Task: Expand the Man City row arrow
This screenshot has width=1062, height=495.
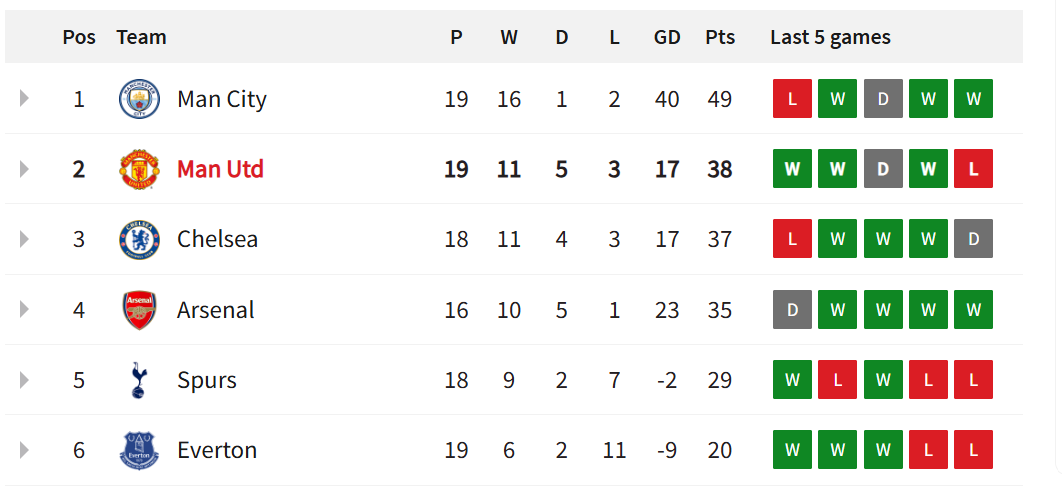Action: [24, 99]
